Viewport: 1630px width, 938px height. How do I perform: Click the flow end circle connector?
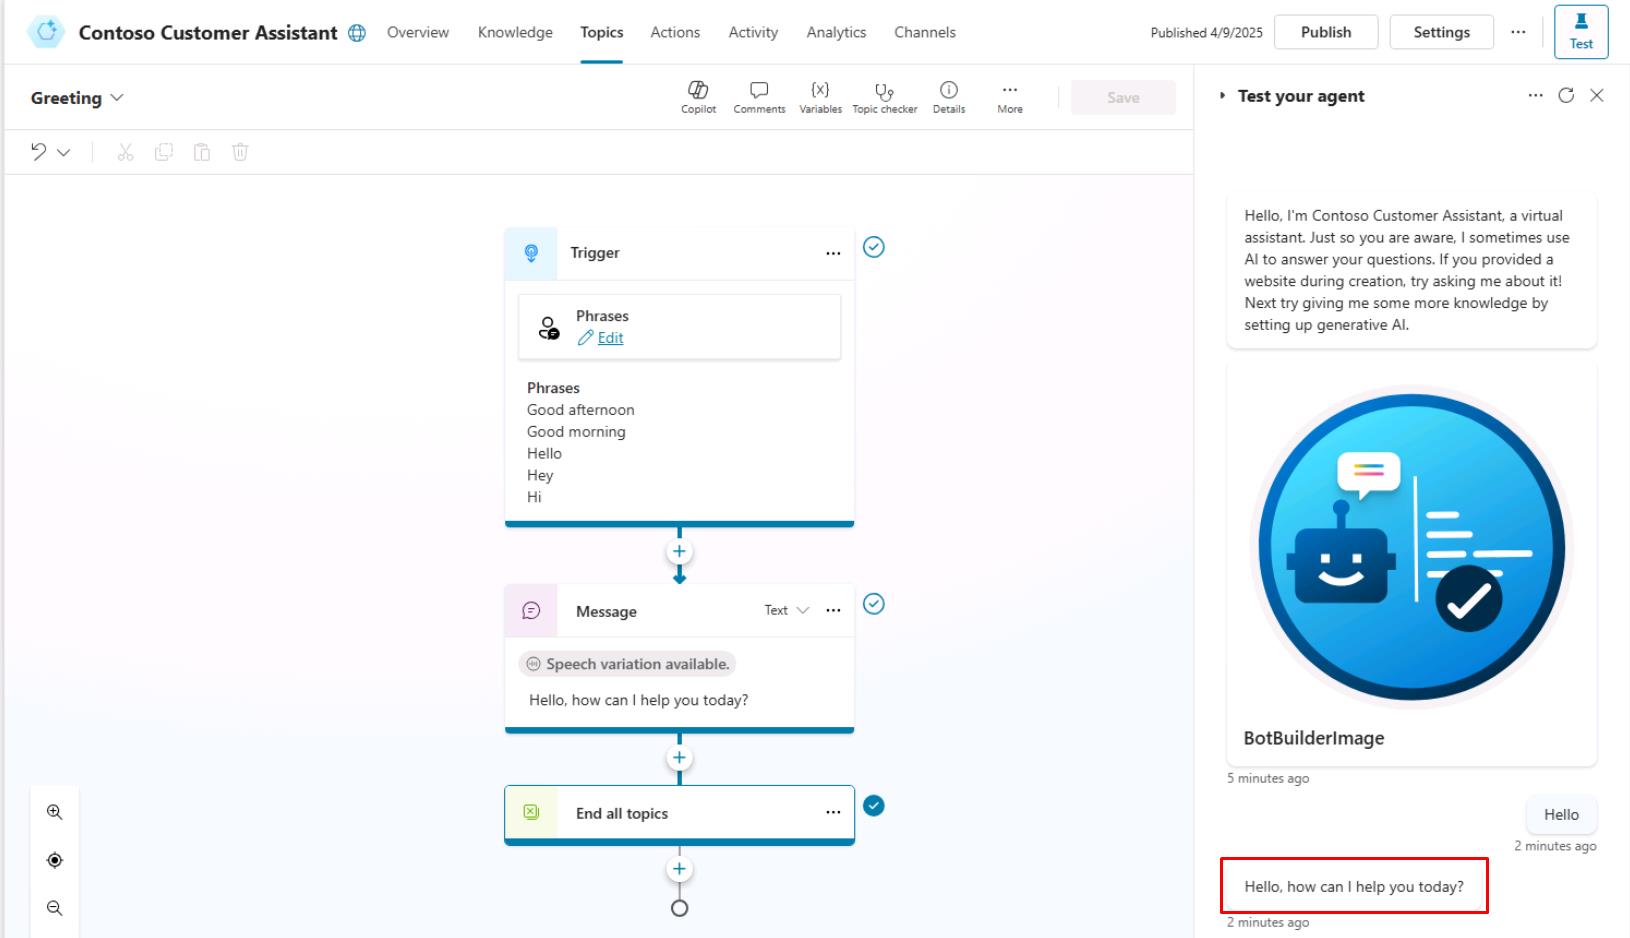pos(679,908)
